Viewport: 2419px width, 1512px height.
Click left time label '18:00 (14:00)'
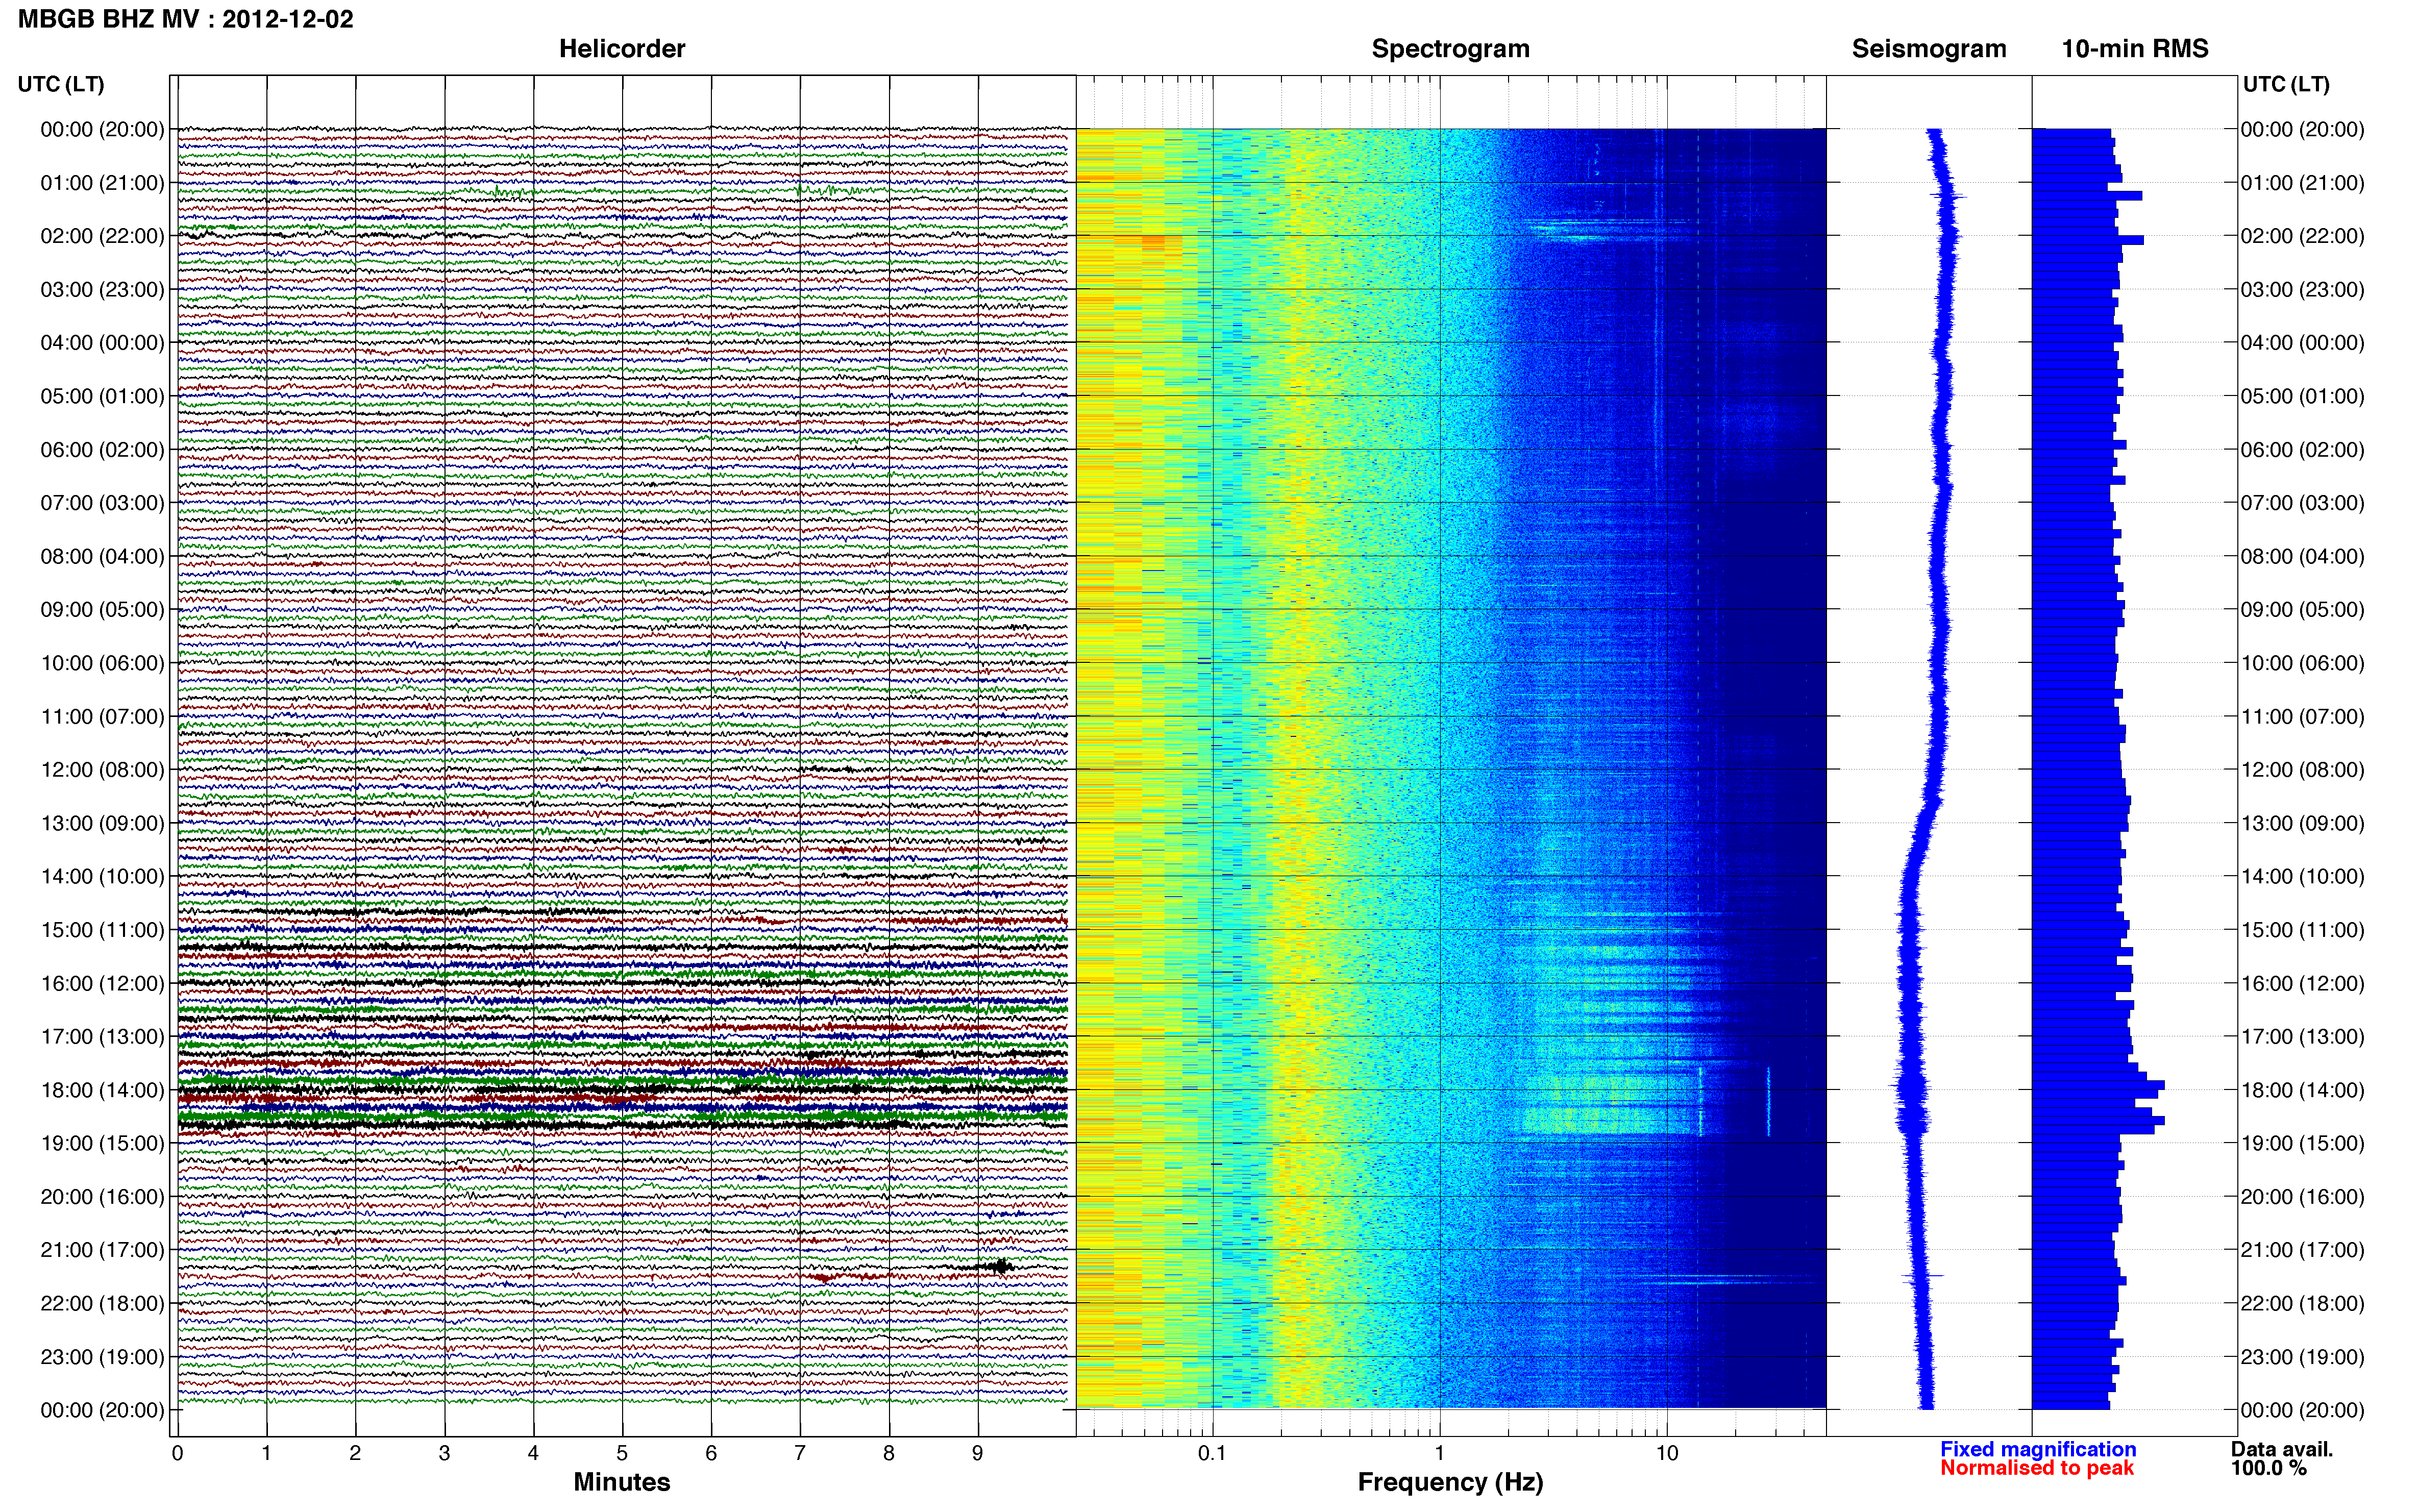(x=102, y=1090)
